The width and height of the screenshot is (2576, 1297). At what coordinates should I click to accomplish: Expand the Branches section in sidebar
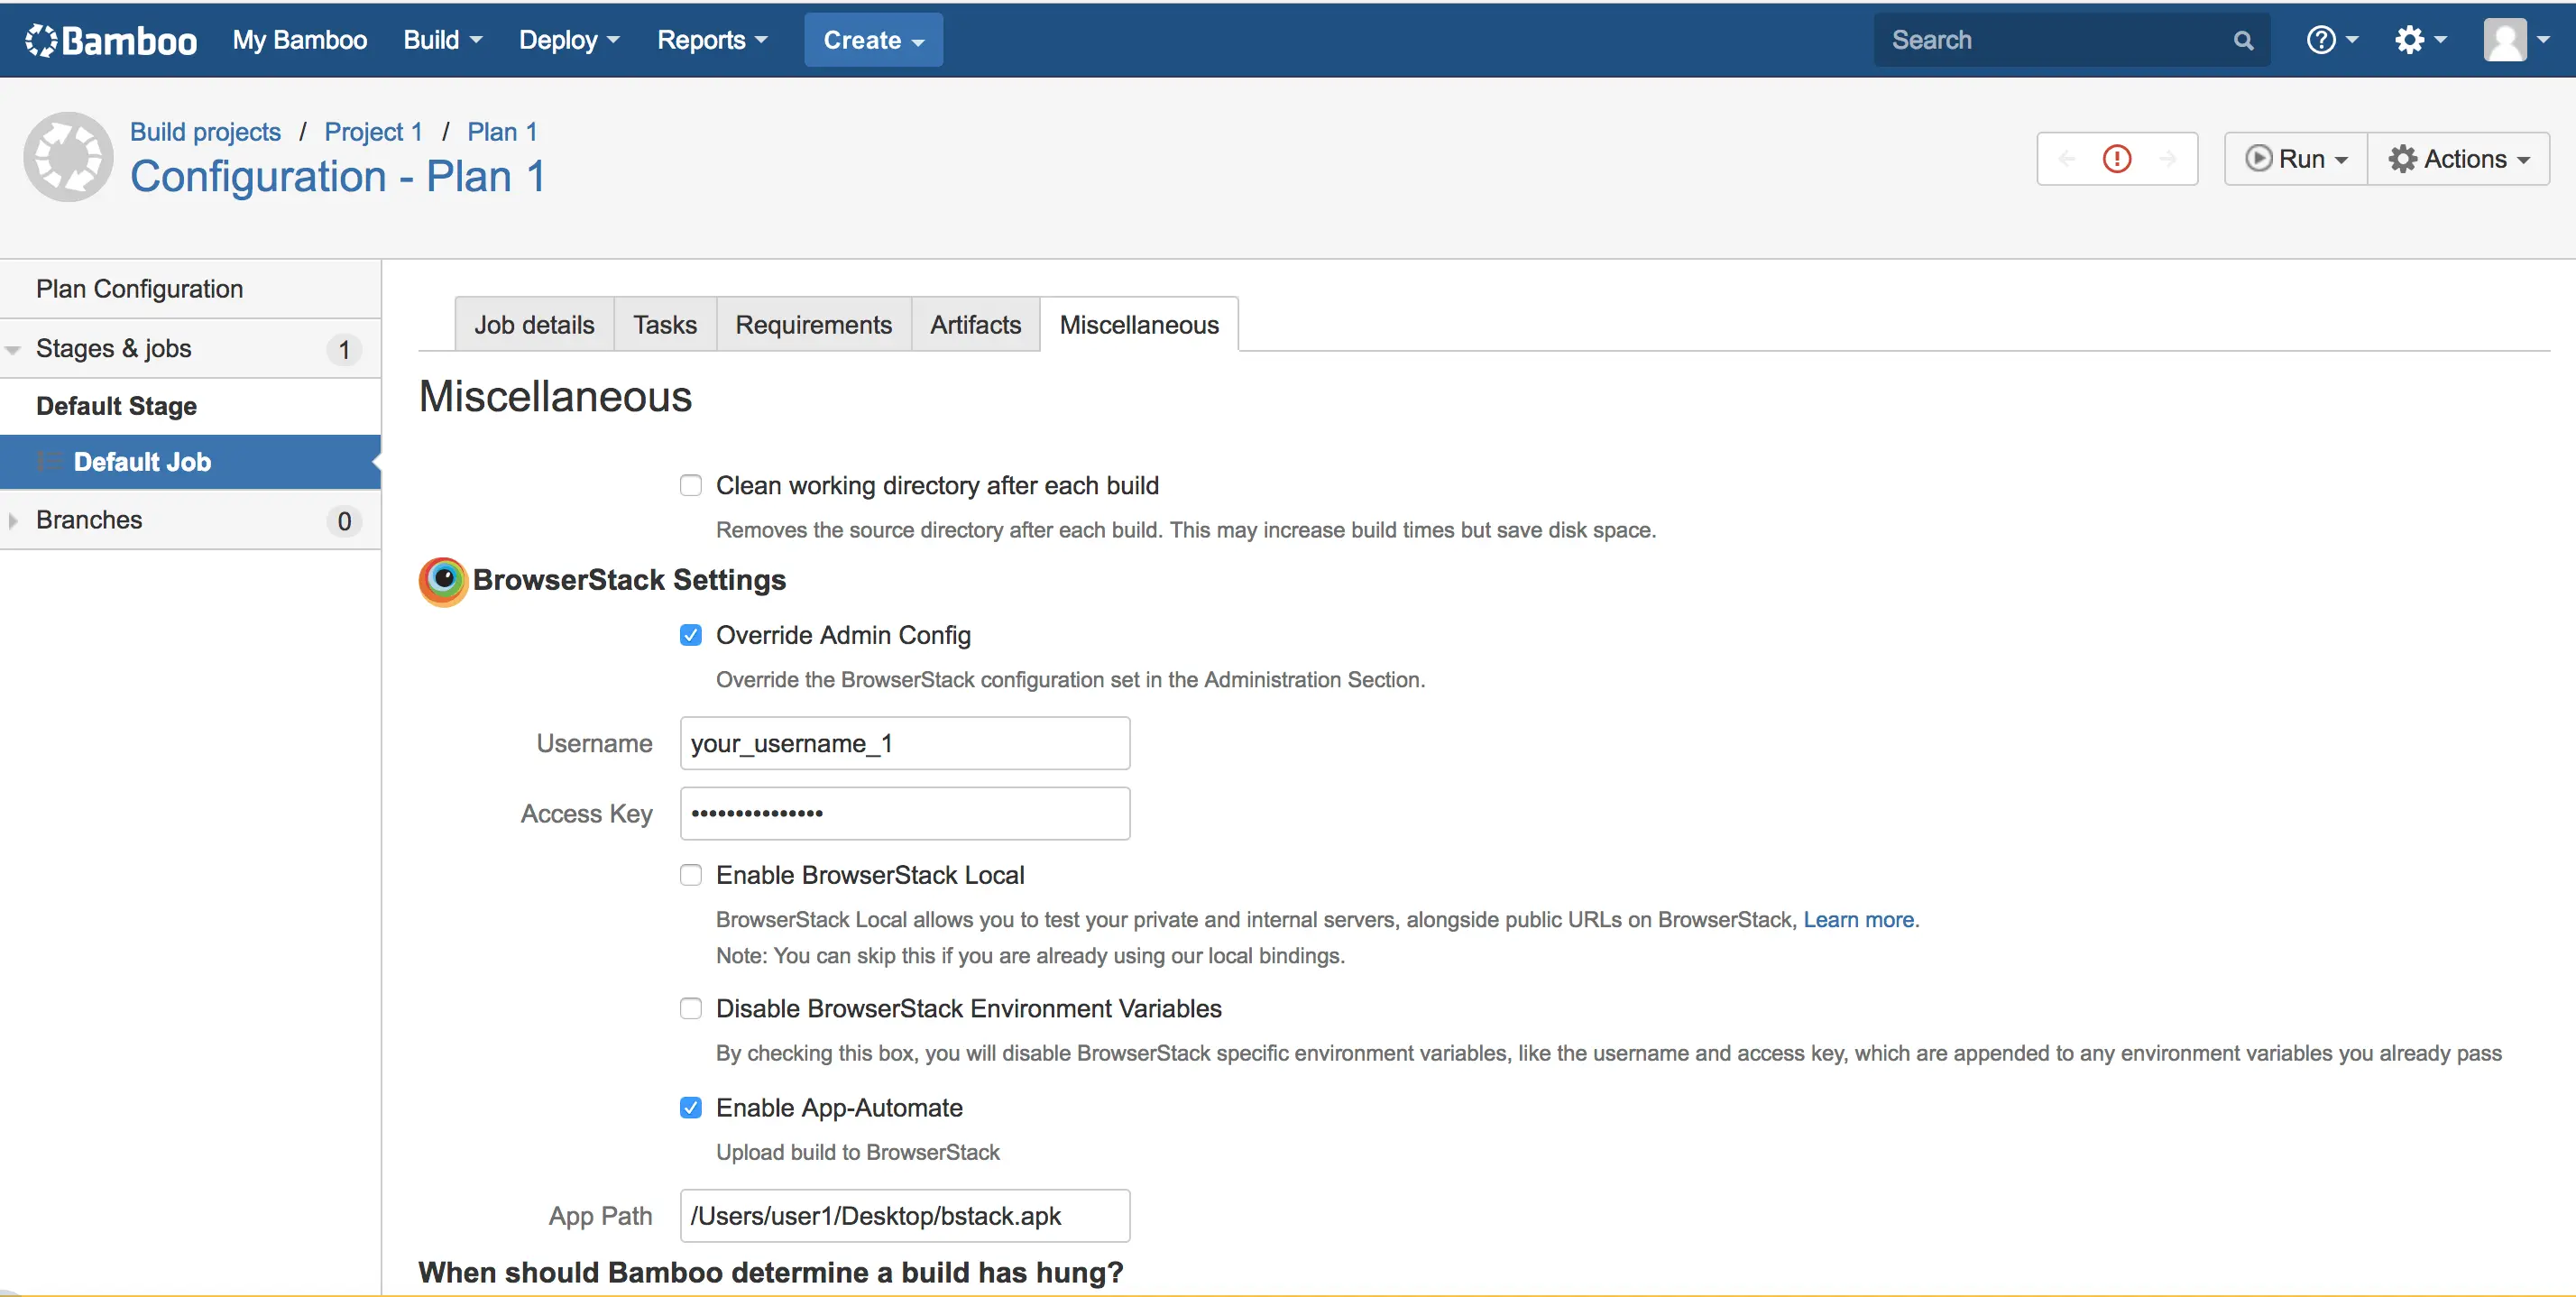[14, 521]
